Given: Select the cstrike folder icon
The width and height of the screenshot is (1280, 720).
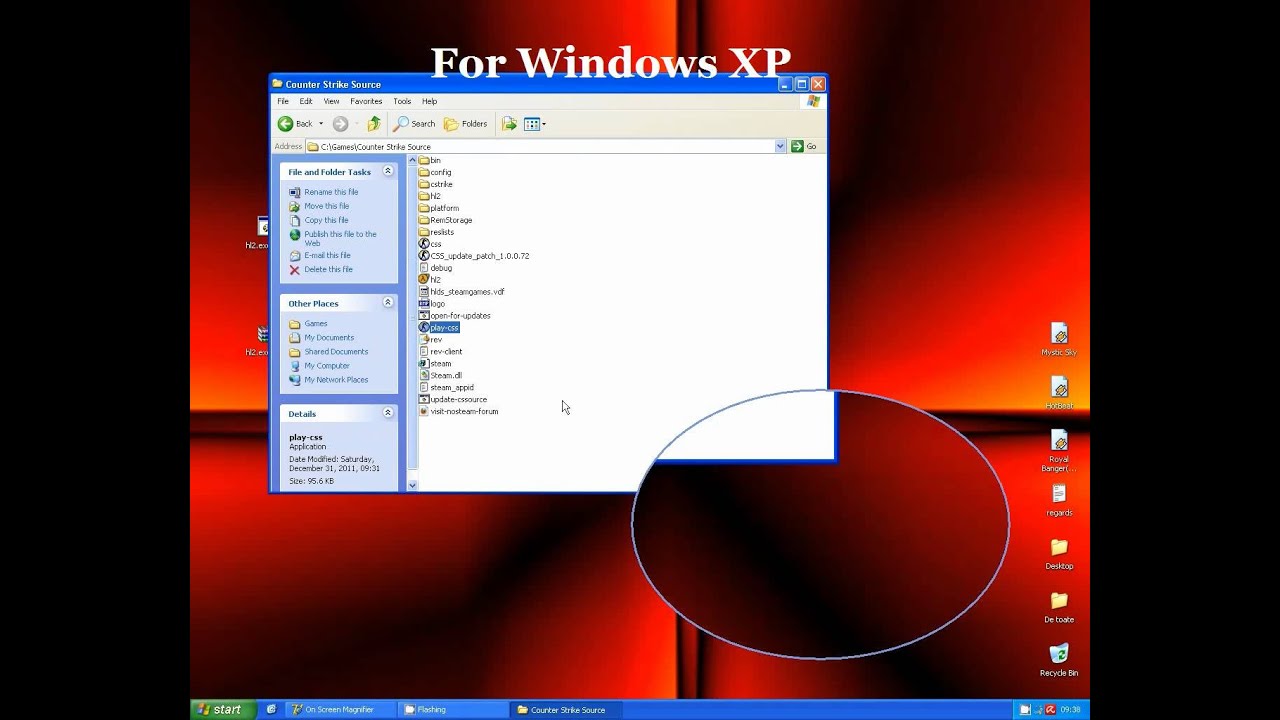Looking at the screenshot, I should (x=423, y=184).
